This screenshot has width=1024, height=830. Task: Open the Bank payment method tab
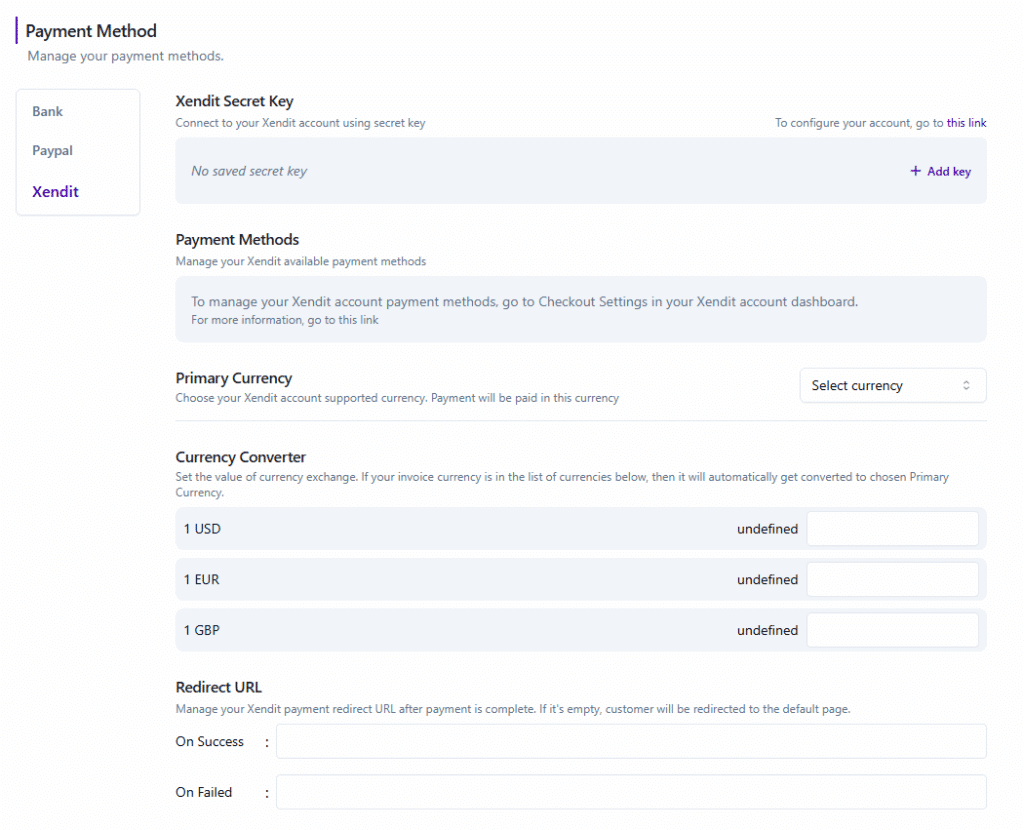click(x=48, y=112)
